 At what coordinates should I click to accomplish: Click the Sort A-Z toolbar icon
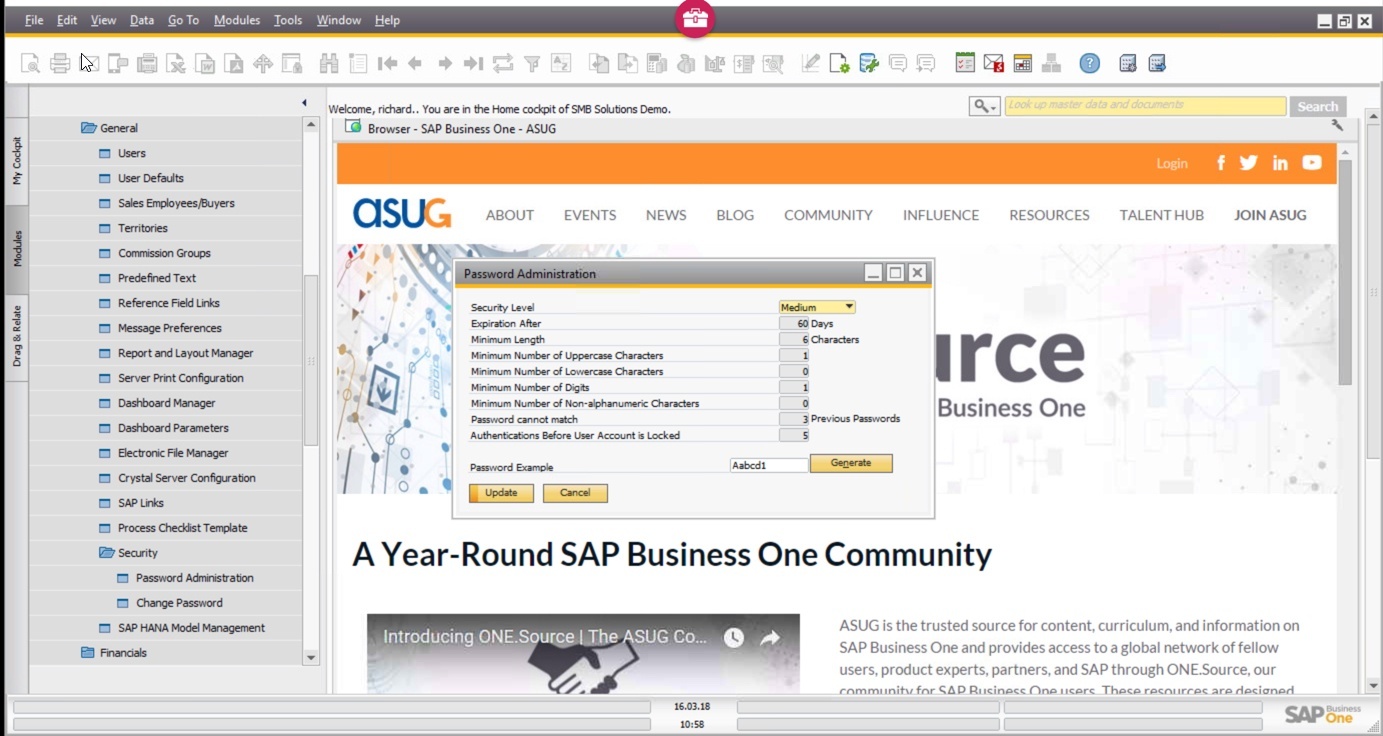pos(561,64)
